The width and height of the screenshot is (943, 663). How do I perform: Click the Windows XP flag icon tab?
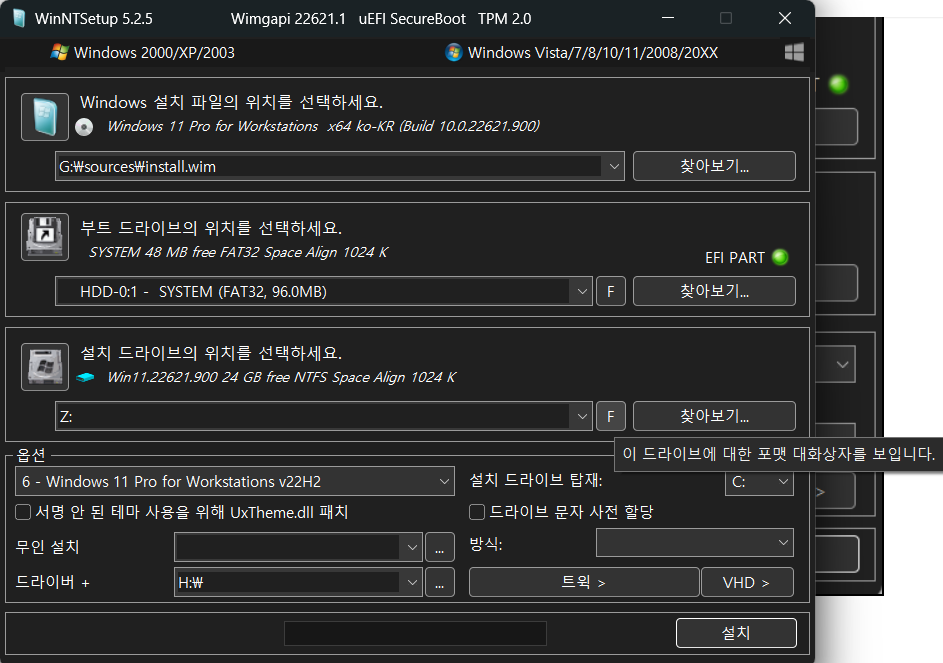60,52
